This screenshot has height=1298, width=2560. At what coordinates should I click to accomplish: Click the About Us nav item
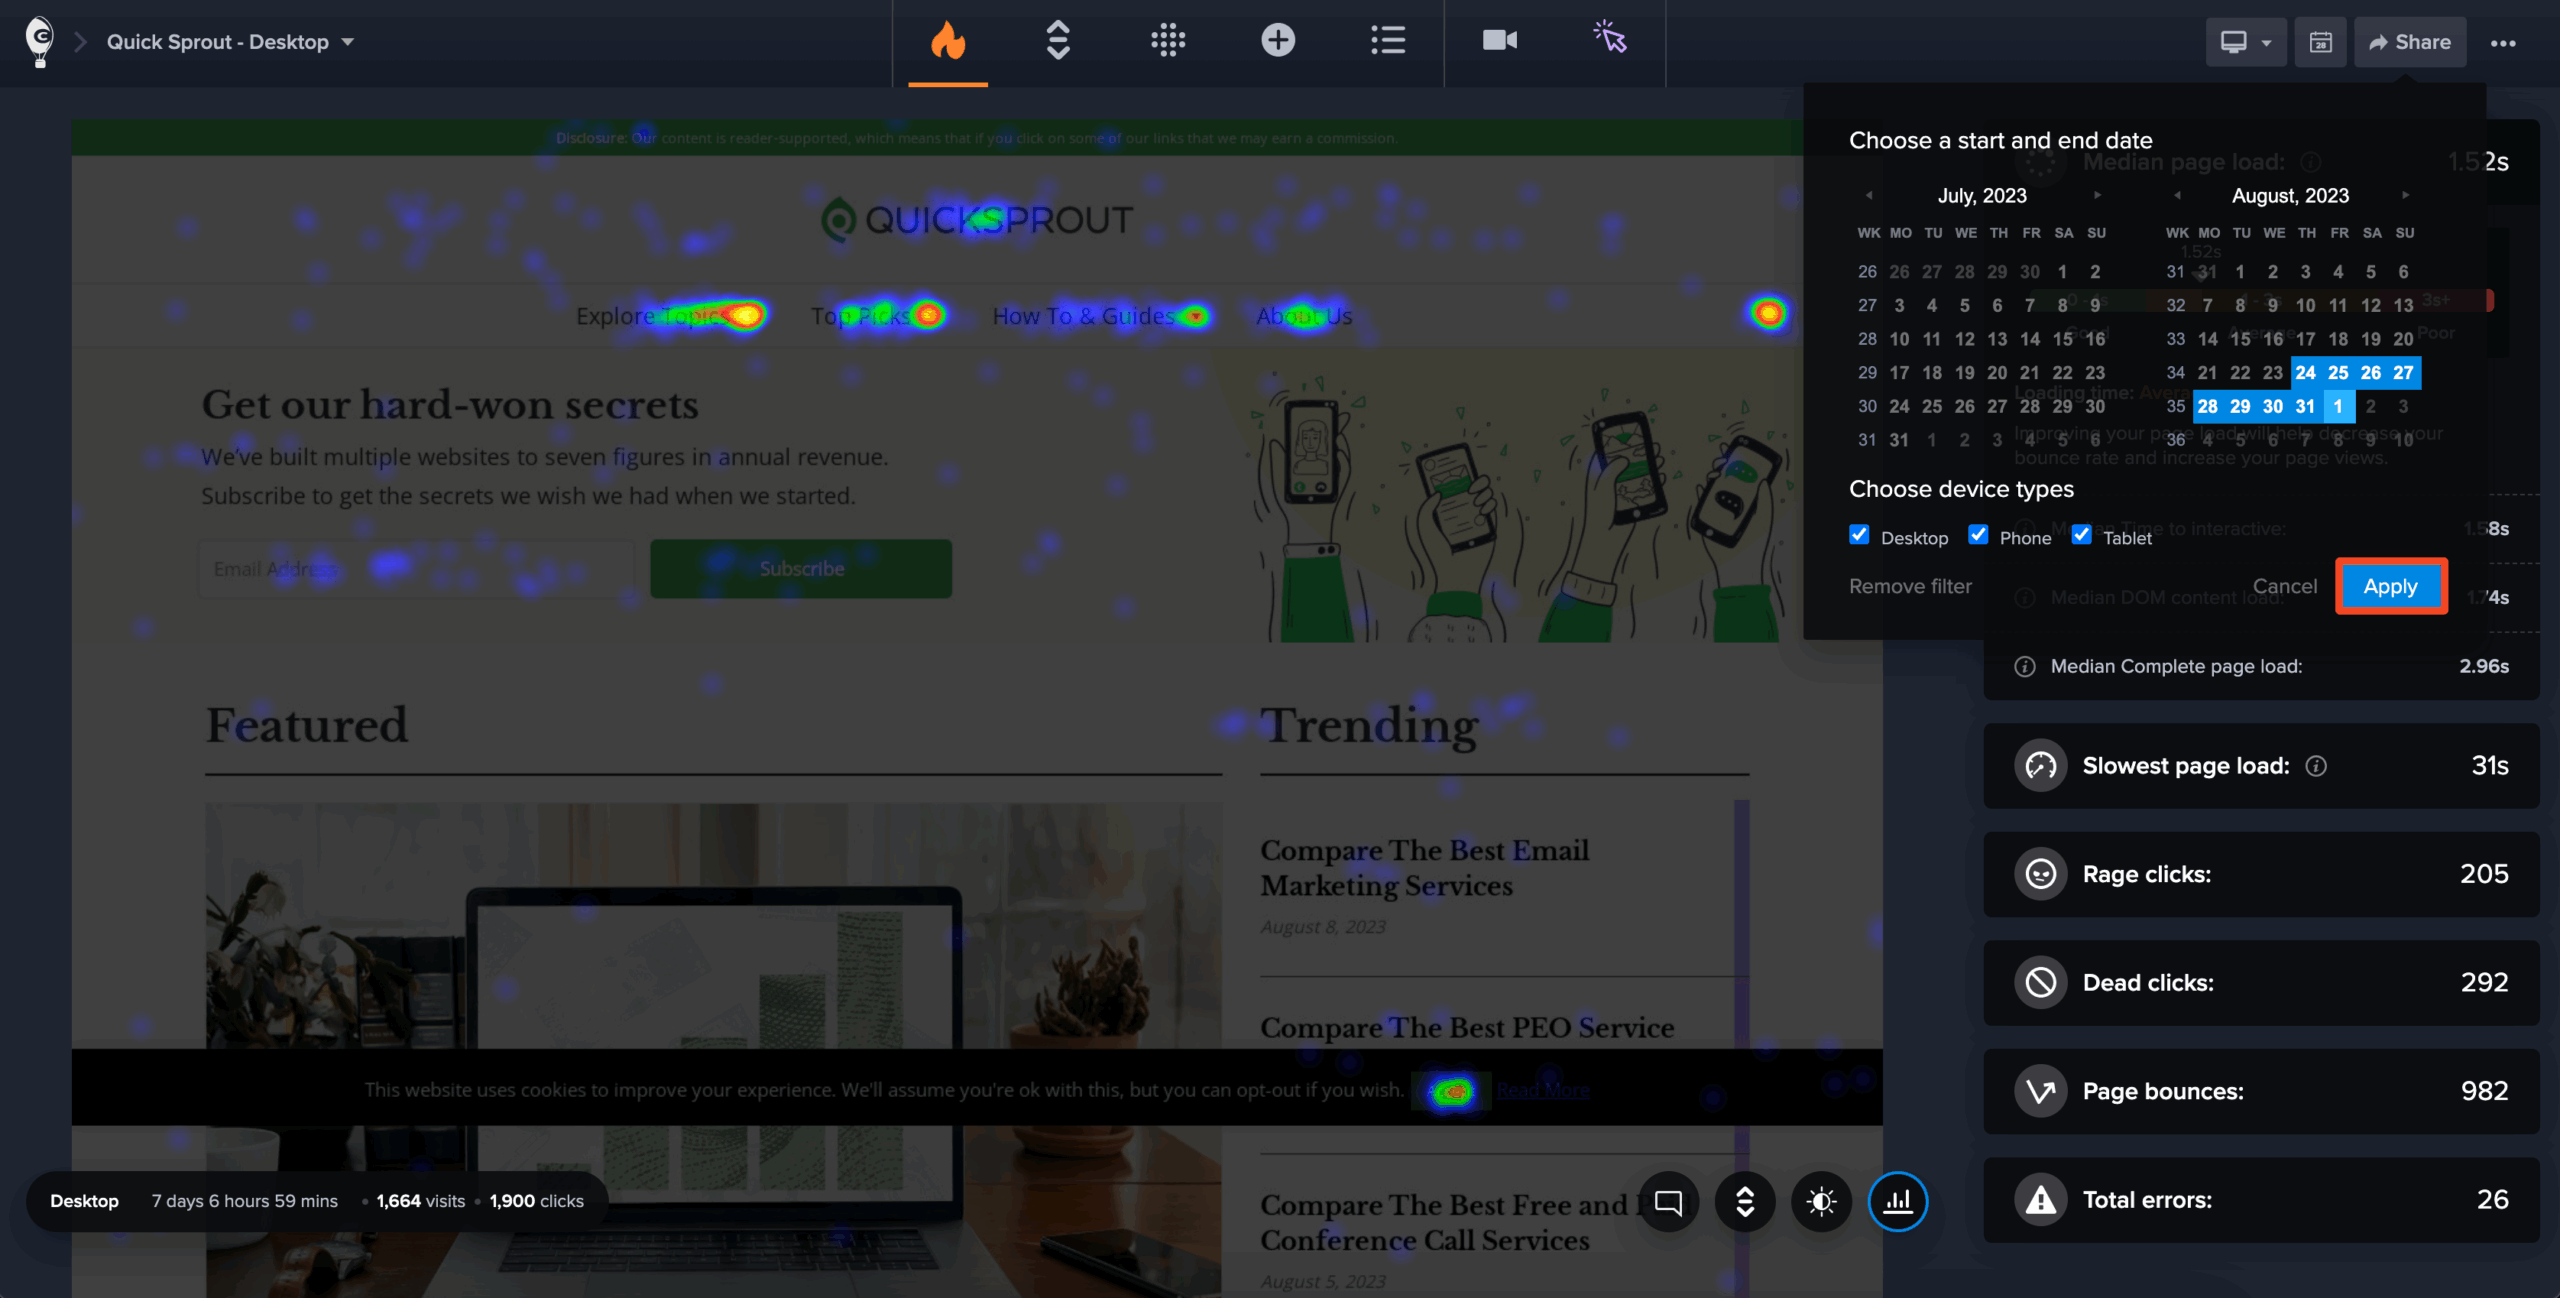point(1304,316)
